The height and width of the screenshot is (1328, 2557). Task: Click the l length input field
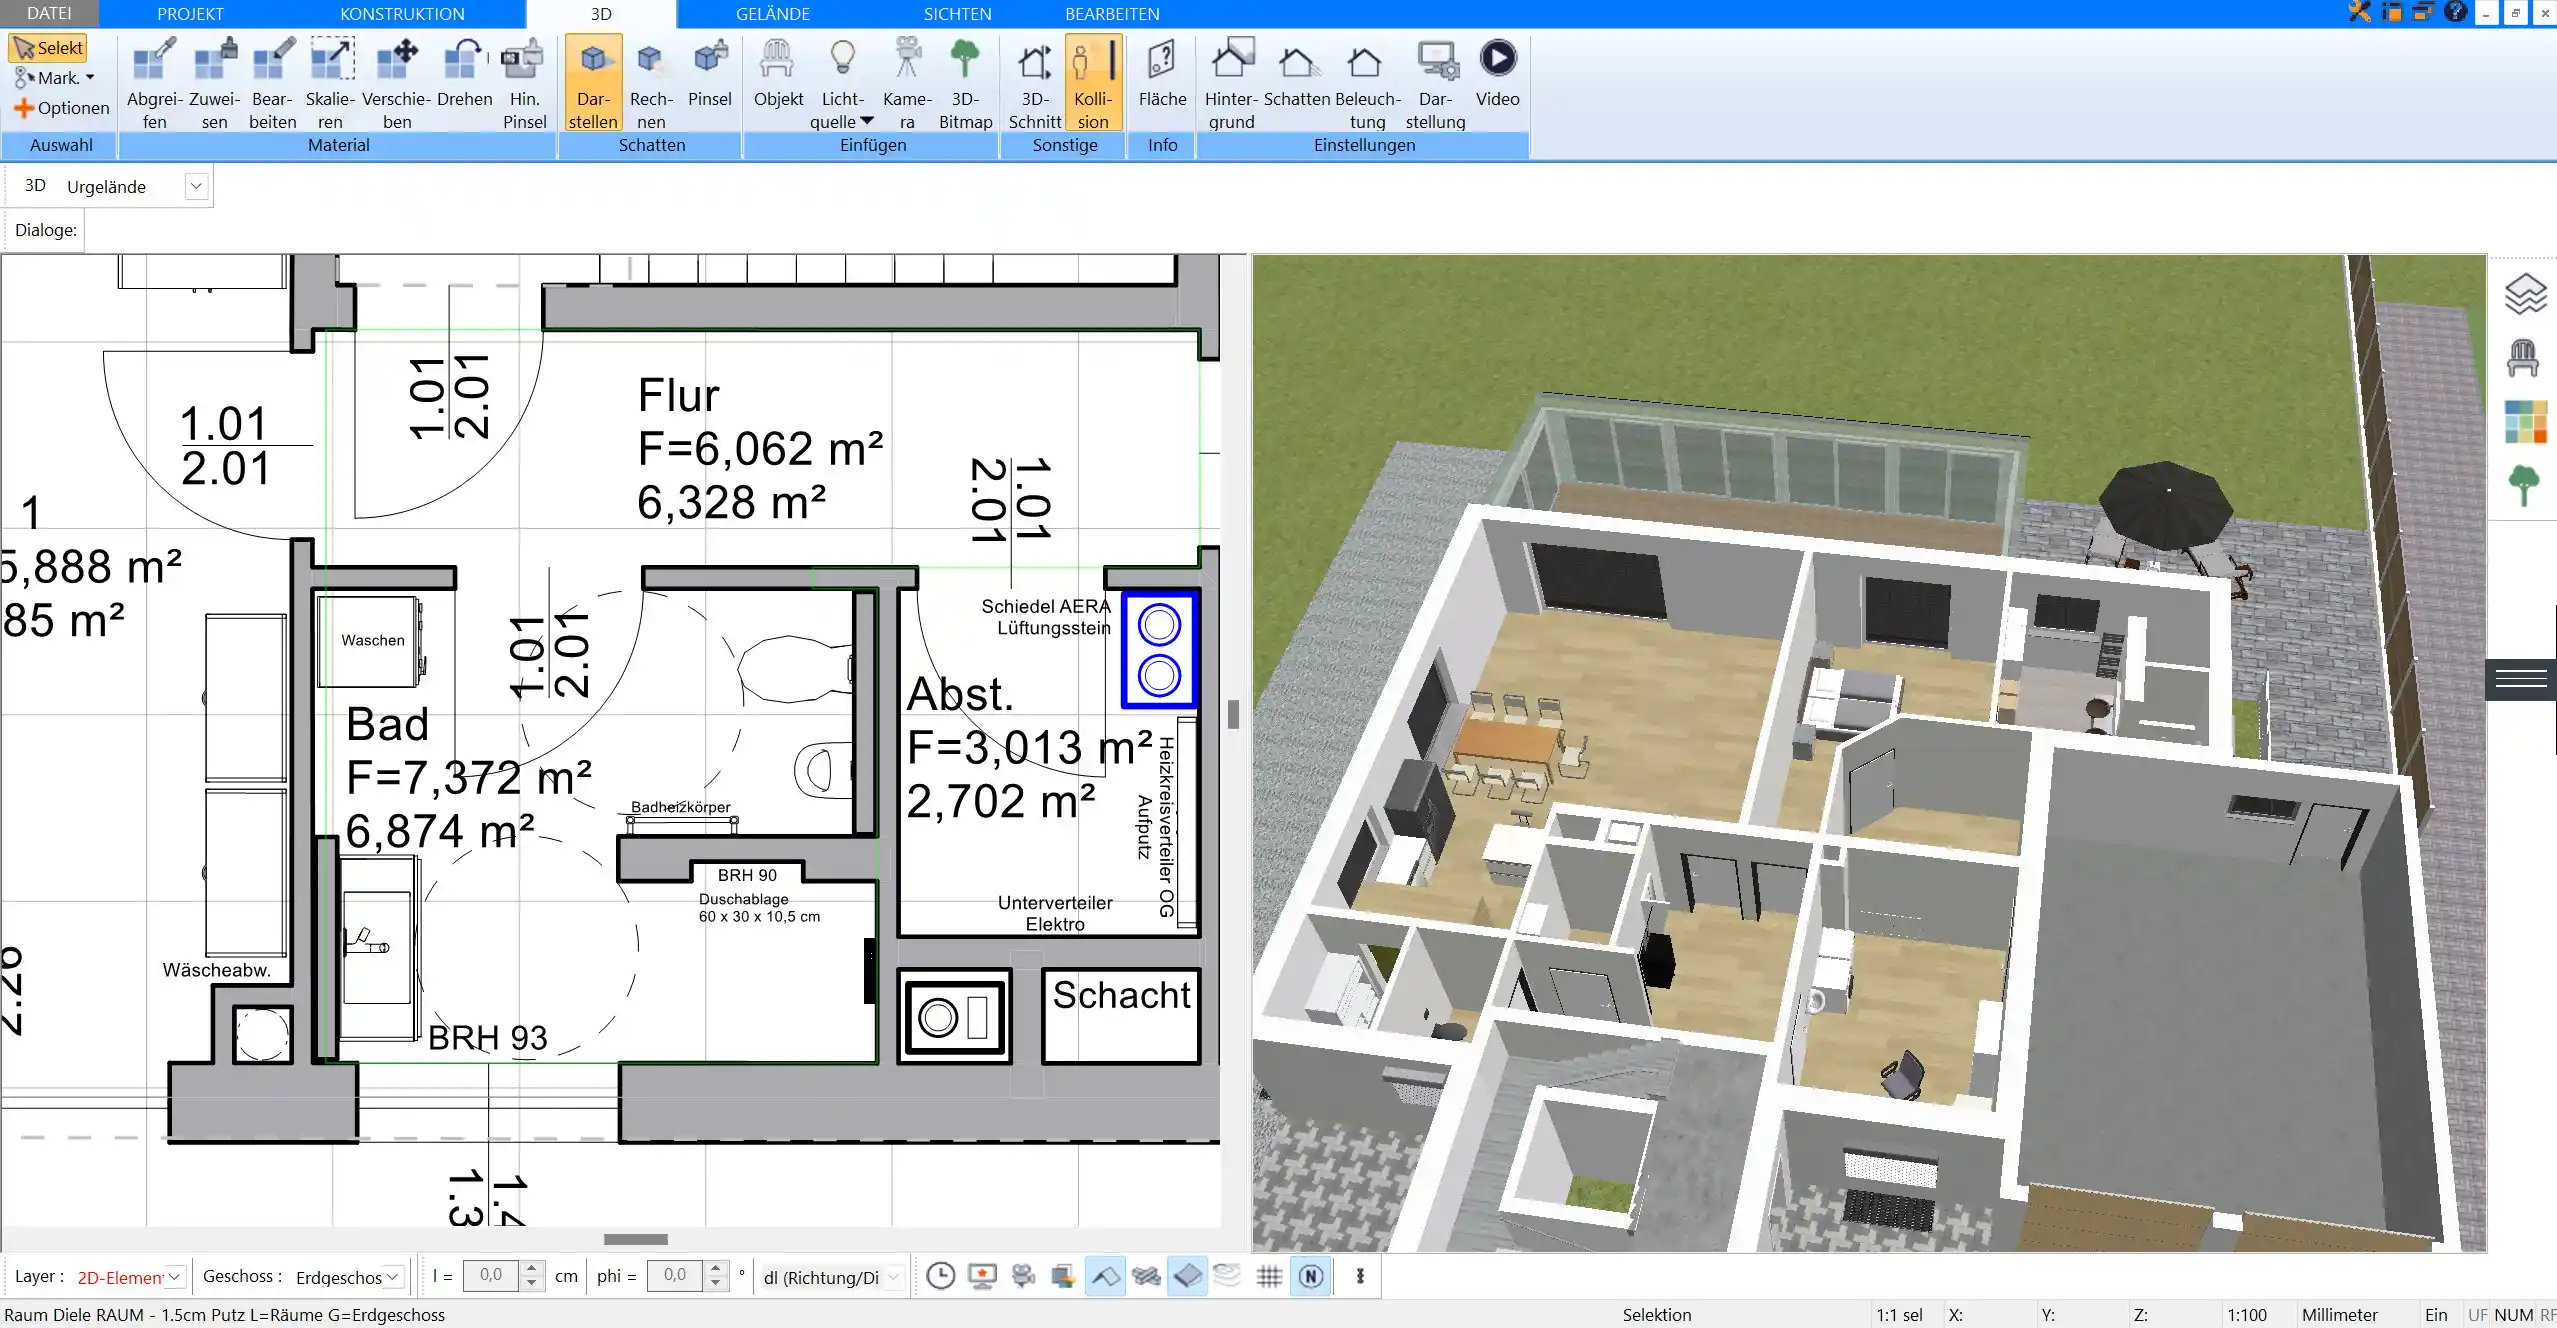point(491,1275)
